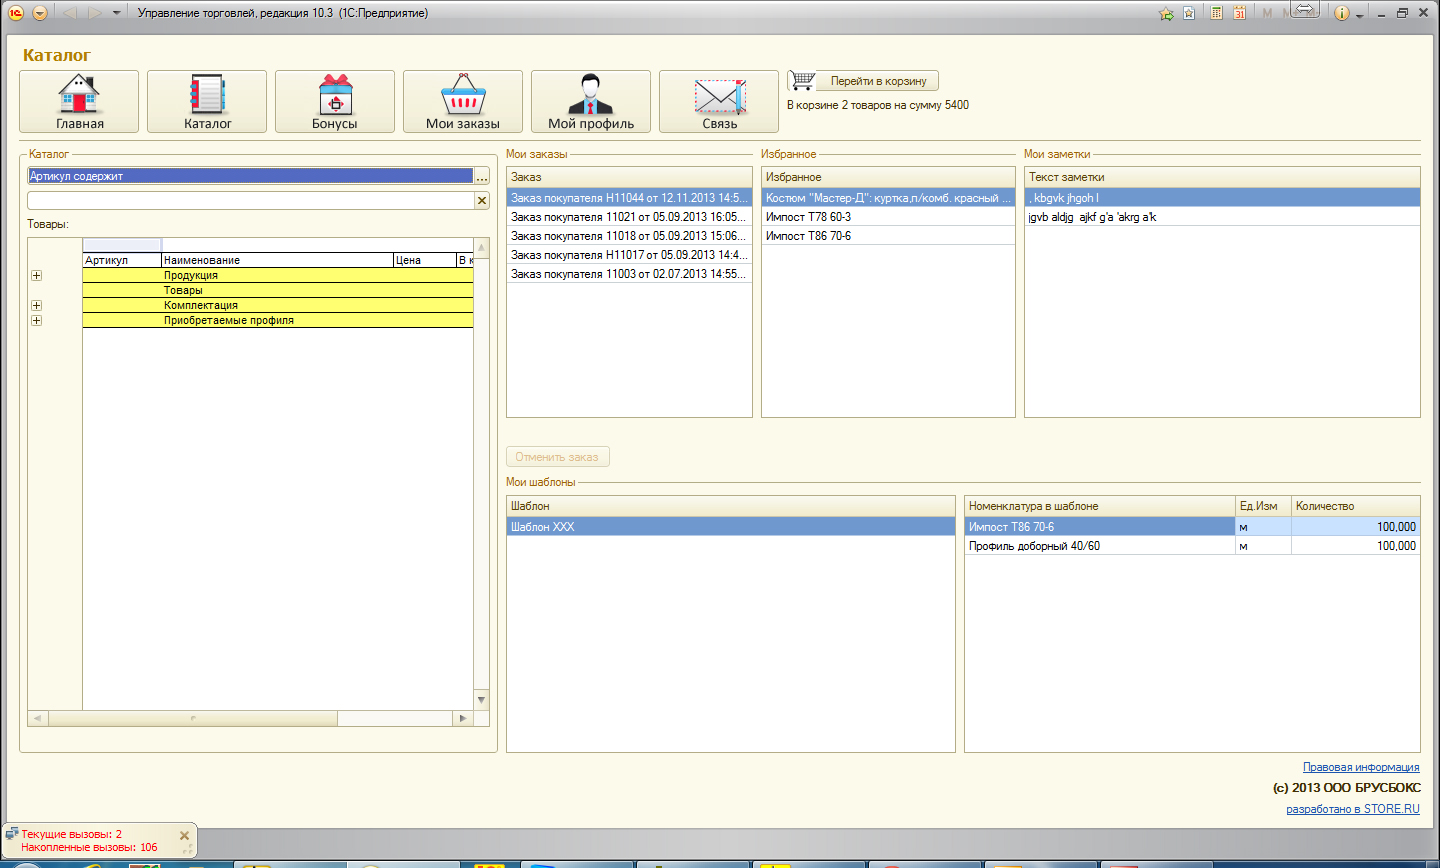Viewport: 1440px width, 868px height.
Task: Go to Мои заказы basket icon
Action: click(x=463, y=101)
